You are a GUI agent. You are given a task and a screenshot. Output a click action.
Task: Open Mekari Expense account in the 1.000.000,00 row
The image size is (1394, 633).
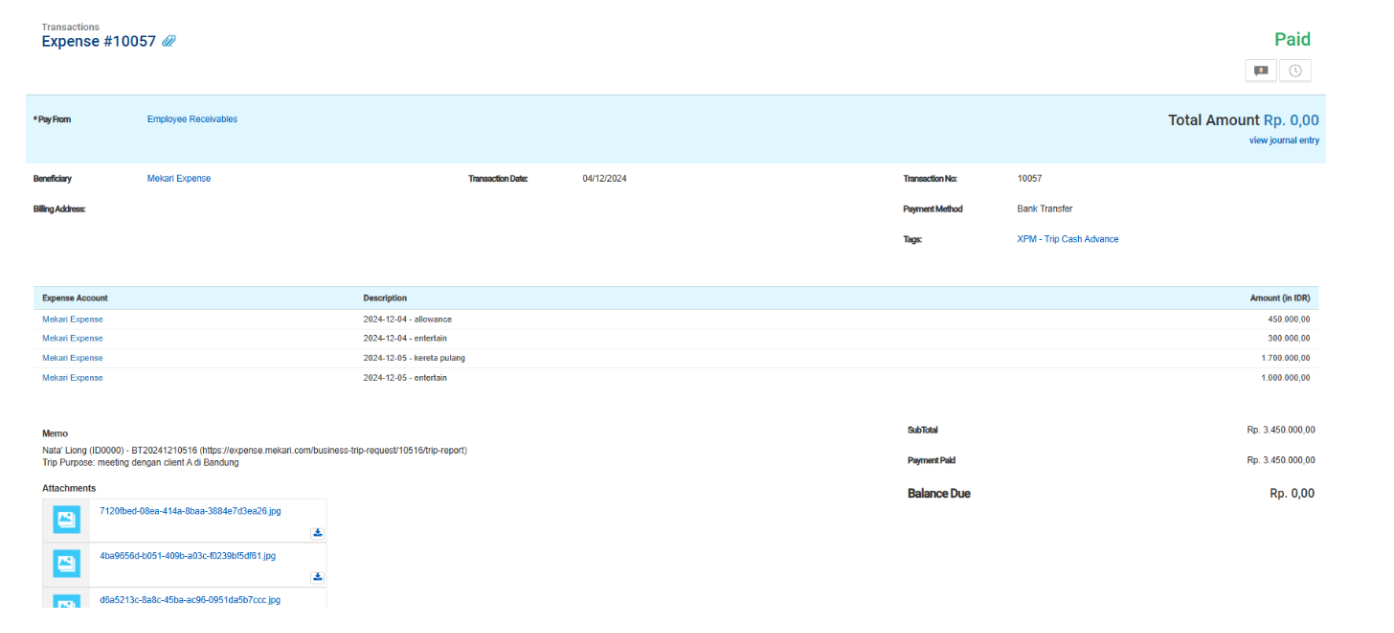click(x=72, y=378)
